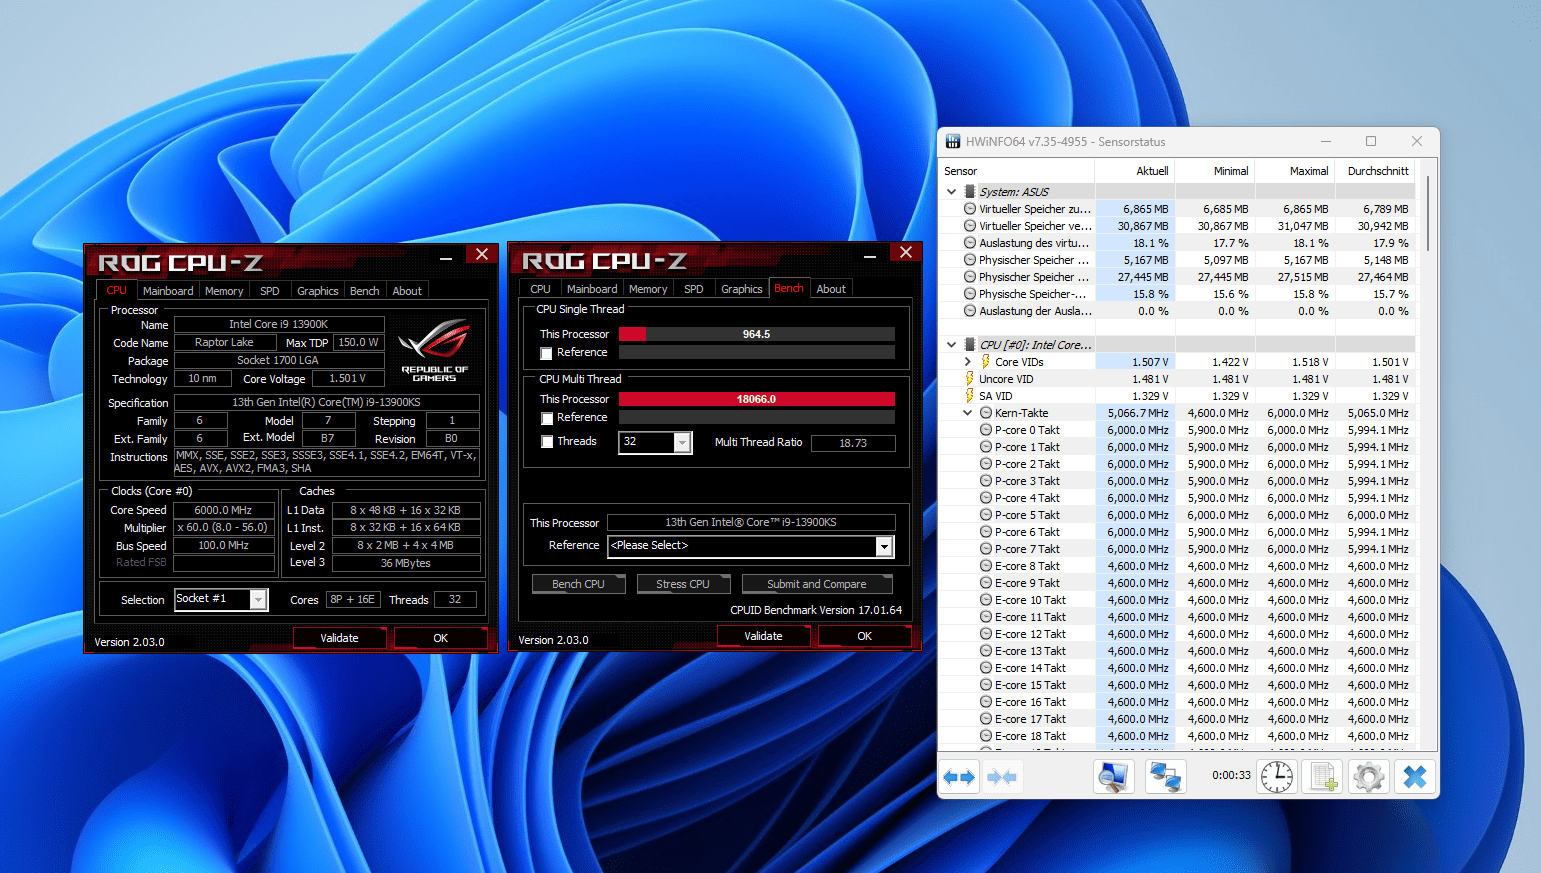Click the multi thread score bar showing 18066.0
1541x873 pixels.
(757, 399)
